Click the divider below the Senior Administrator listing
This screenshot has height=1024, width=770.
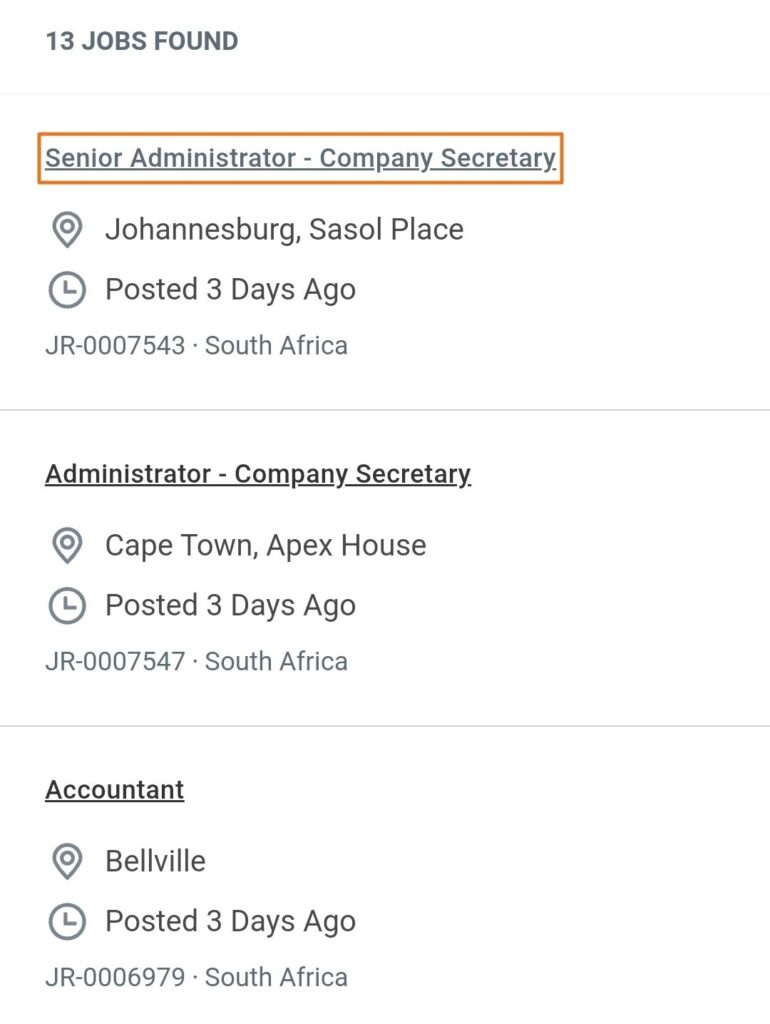click(385, 410)
